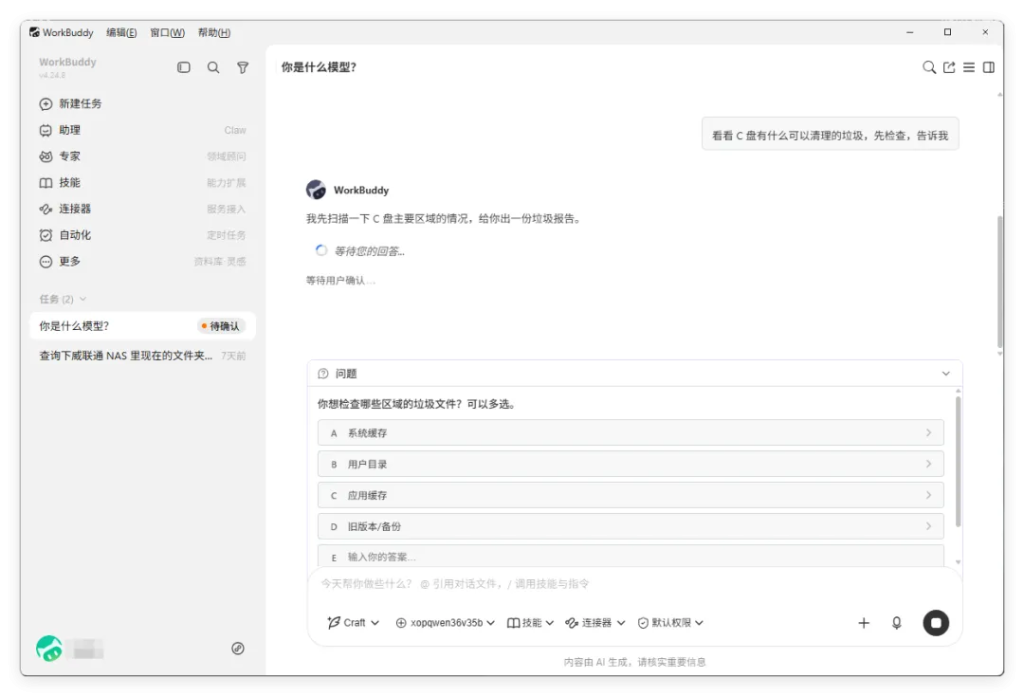
Task: Open the xopqwen36v35b model dropdown
Action: click(x=445, y=623)
